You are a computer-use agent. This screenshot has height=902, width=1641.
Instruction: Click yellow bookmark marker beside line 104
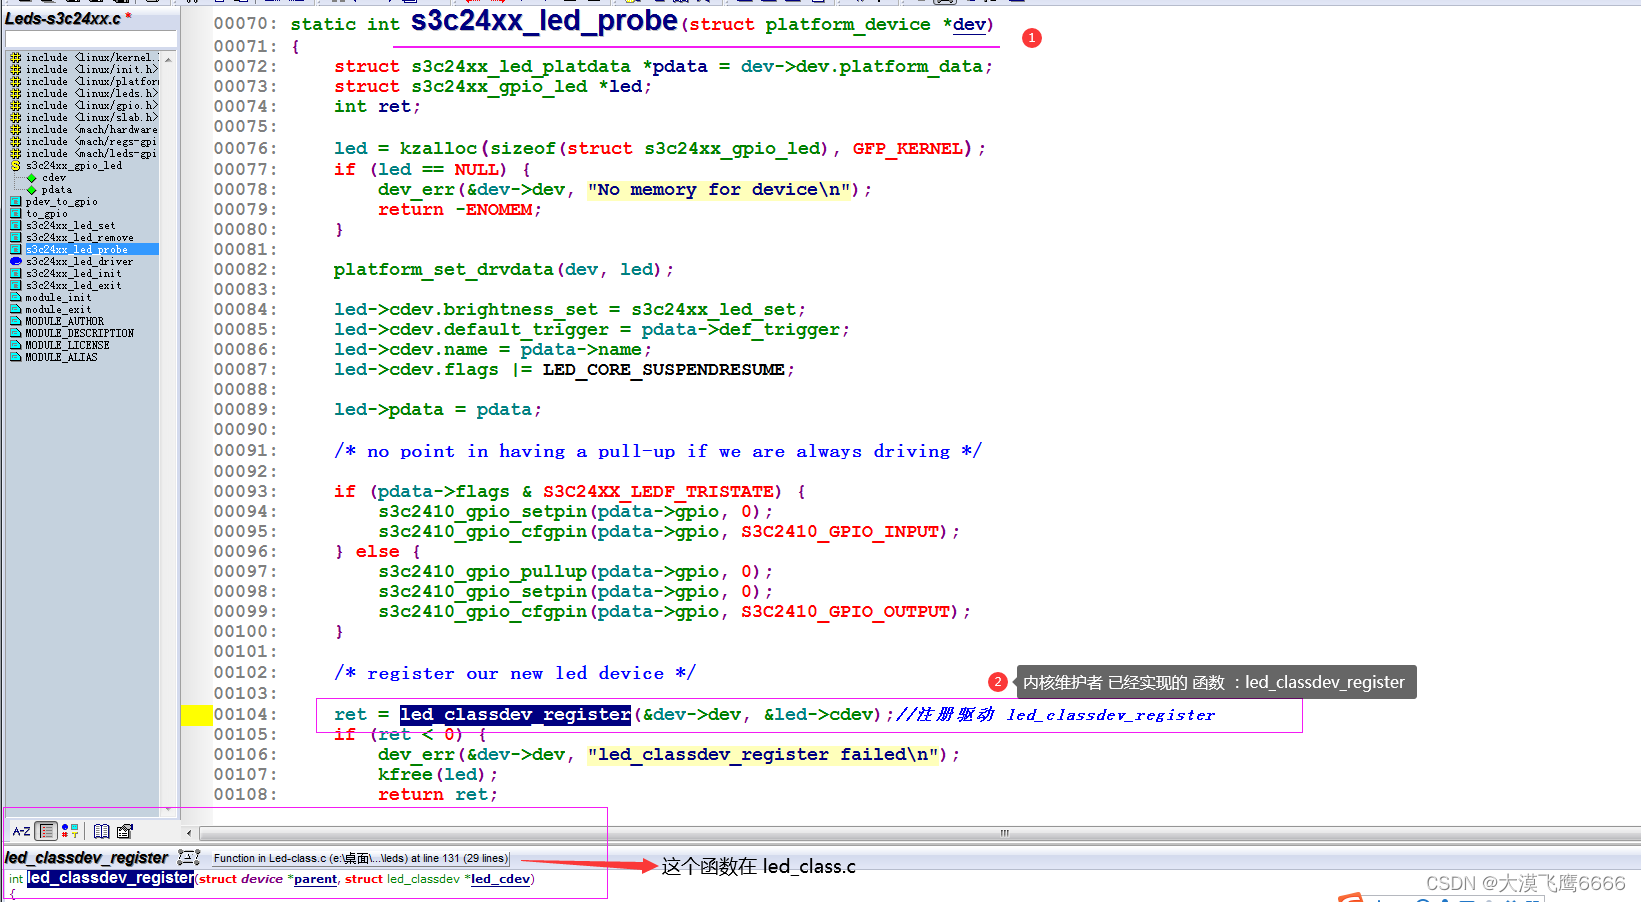click(196, 714)
